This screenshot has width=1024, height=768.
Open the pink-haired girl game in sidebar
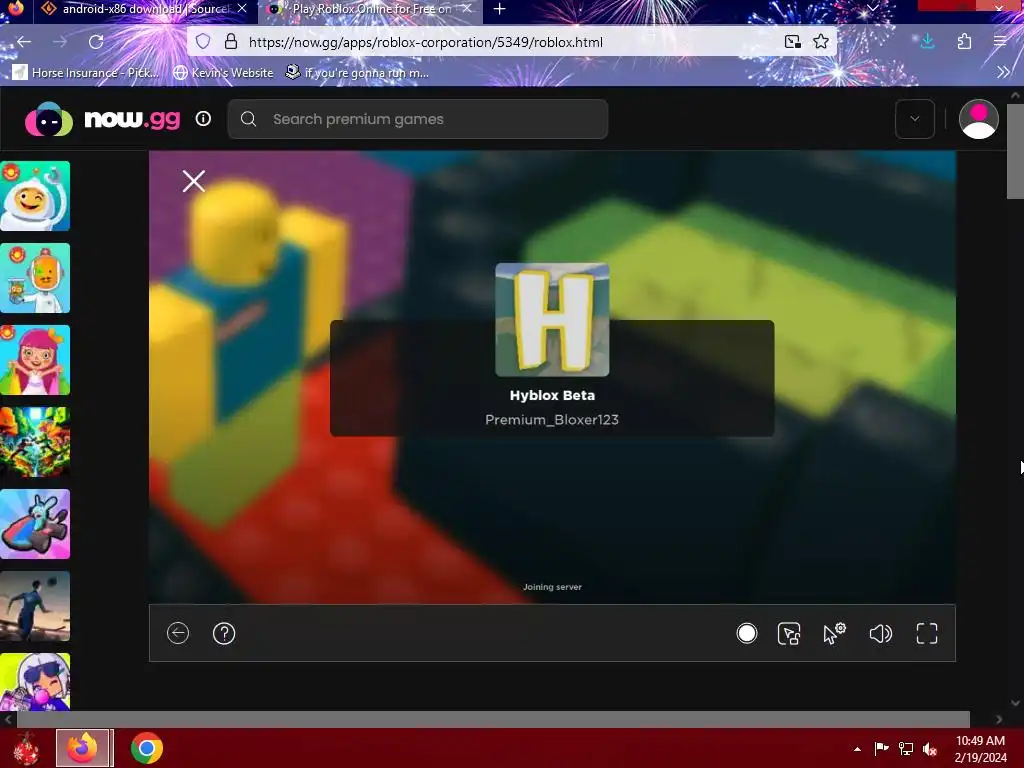[x=35, y=360]
